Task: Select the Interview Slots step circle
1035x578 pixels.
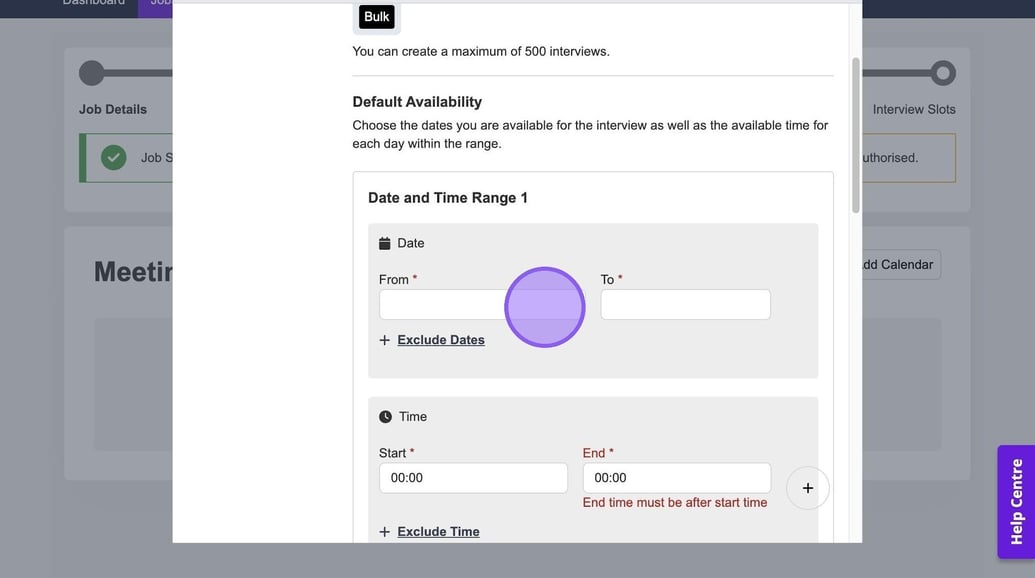Action: pos(942,73)
